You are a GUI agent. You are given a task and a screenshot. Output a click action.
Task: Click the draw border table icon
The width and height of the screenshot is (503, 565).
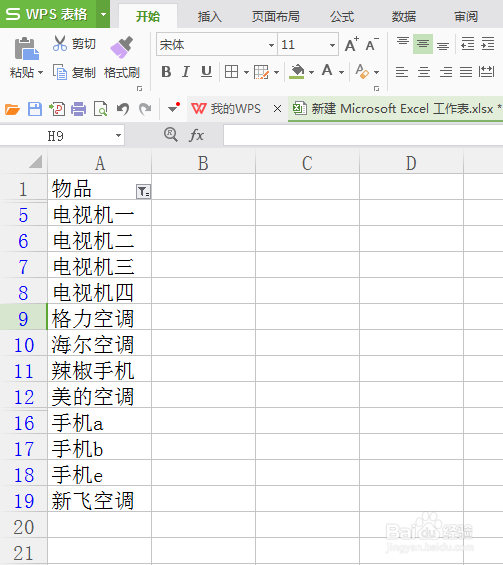[261, 72]
